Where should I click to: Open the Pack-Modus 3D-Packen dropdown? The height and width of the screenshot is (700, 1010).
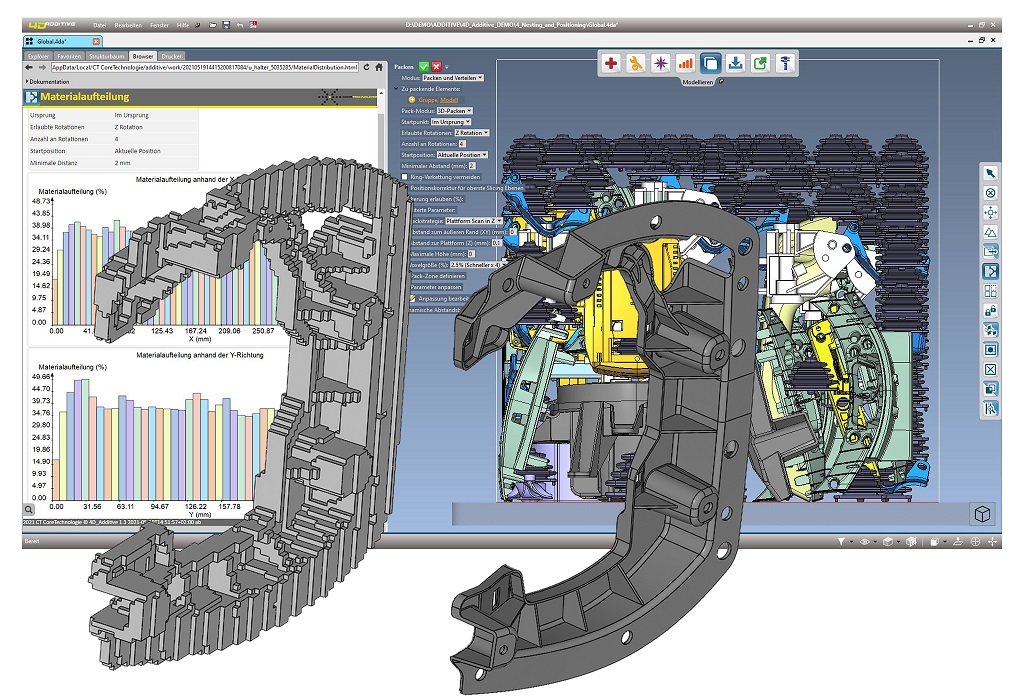452,111
